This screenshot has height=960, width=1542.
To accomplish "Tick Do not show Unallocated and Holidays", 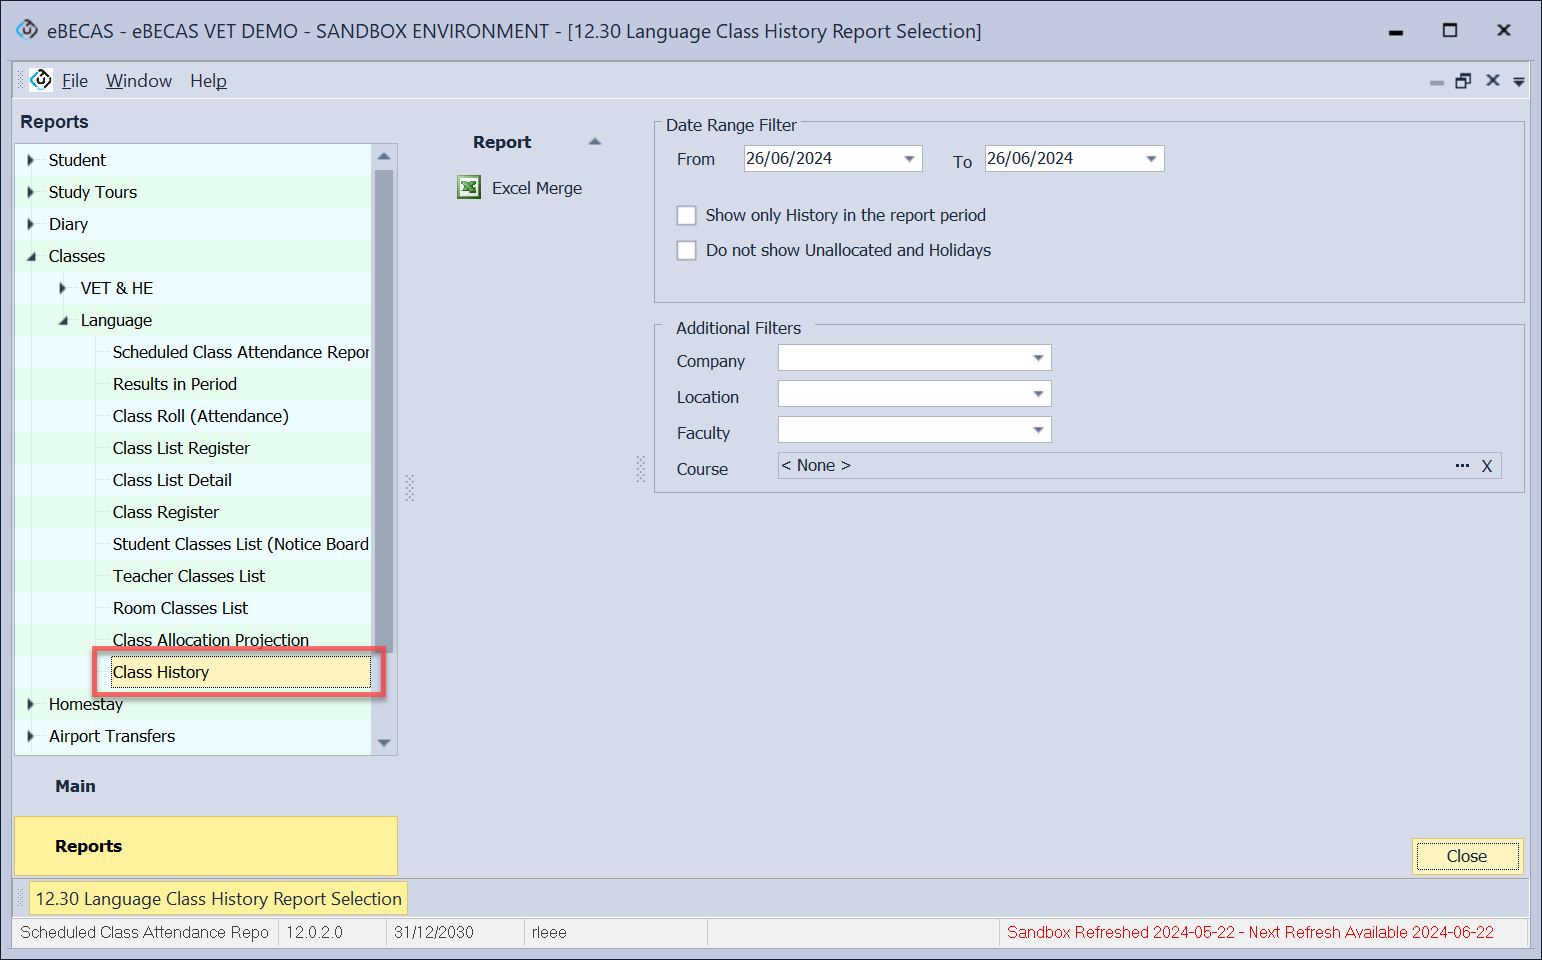I will pos(687,251).
